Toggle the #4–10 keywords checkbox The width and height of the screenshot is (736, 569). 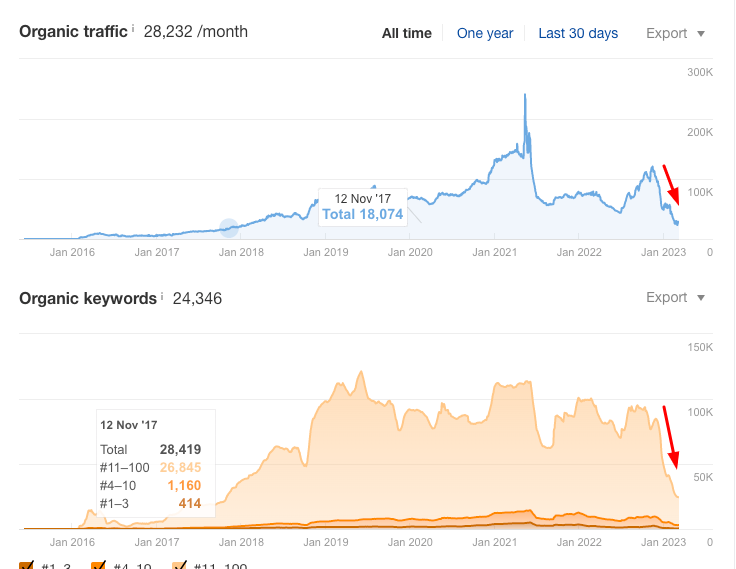click(x=99, y=565)
